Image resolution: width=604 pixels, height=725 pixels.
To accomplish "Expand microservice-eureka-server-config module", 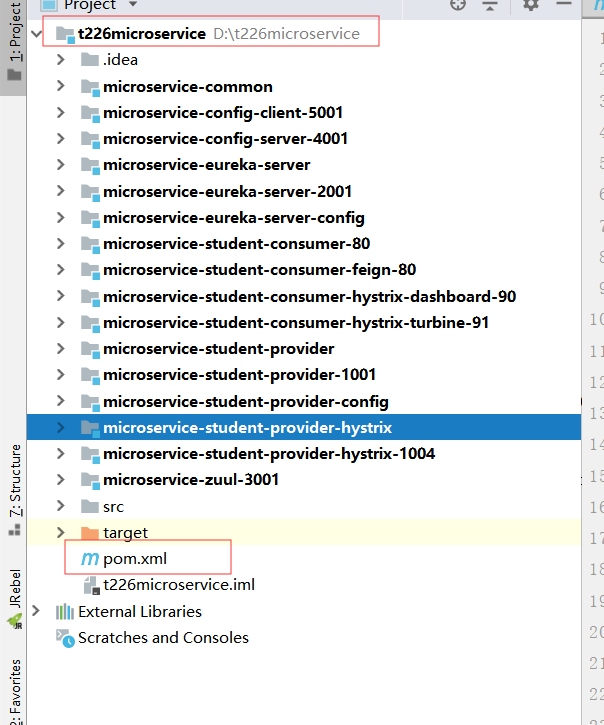I will pos(60,217).
